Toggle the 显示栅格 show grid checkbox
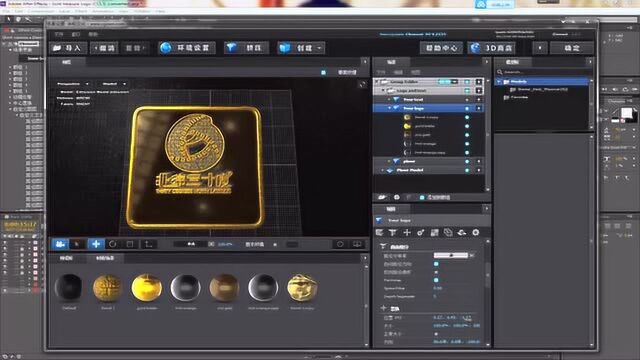The image size is (640, 360). 275,244
